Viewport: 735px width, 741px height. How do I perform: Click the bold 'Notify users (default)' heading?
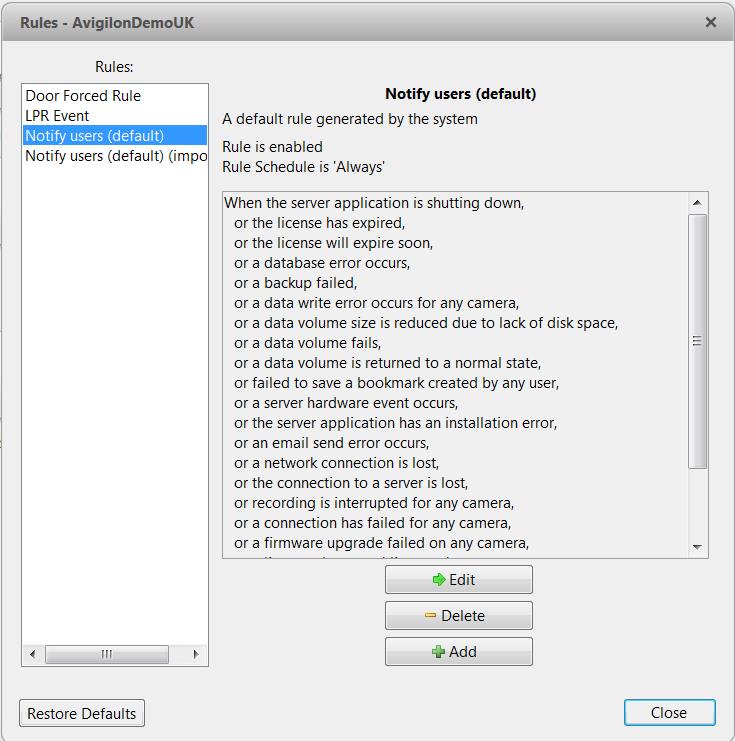461,94
